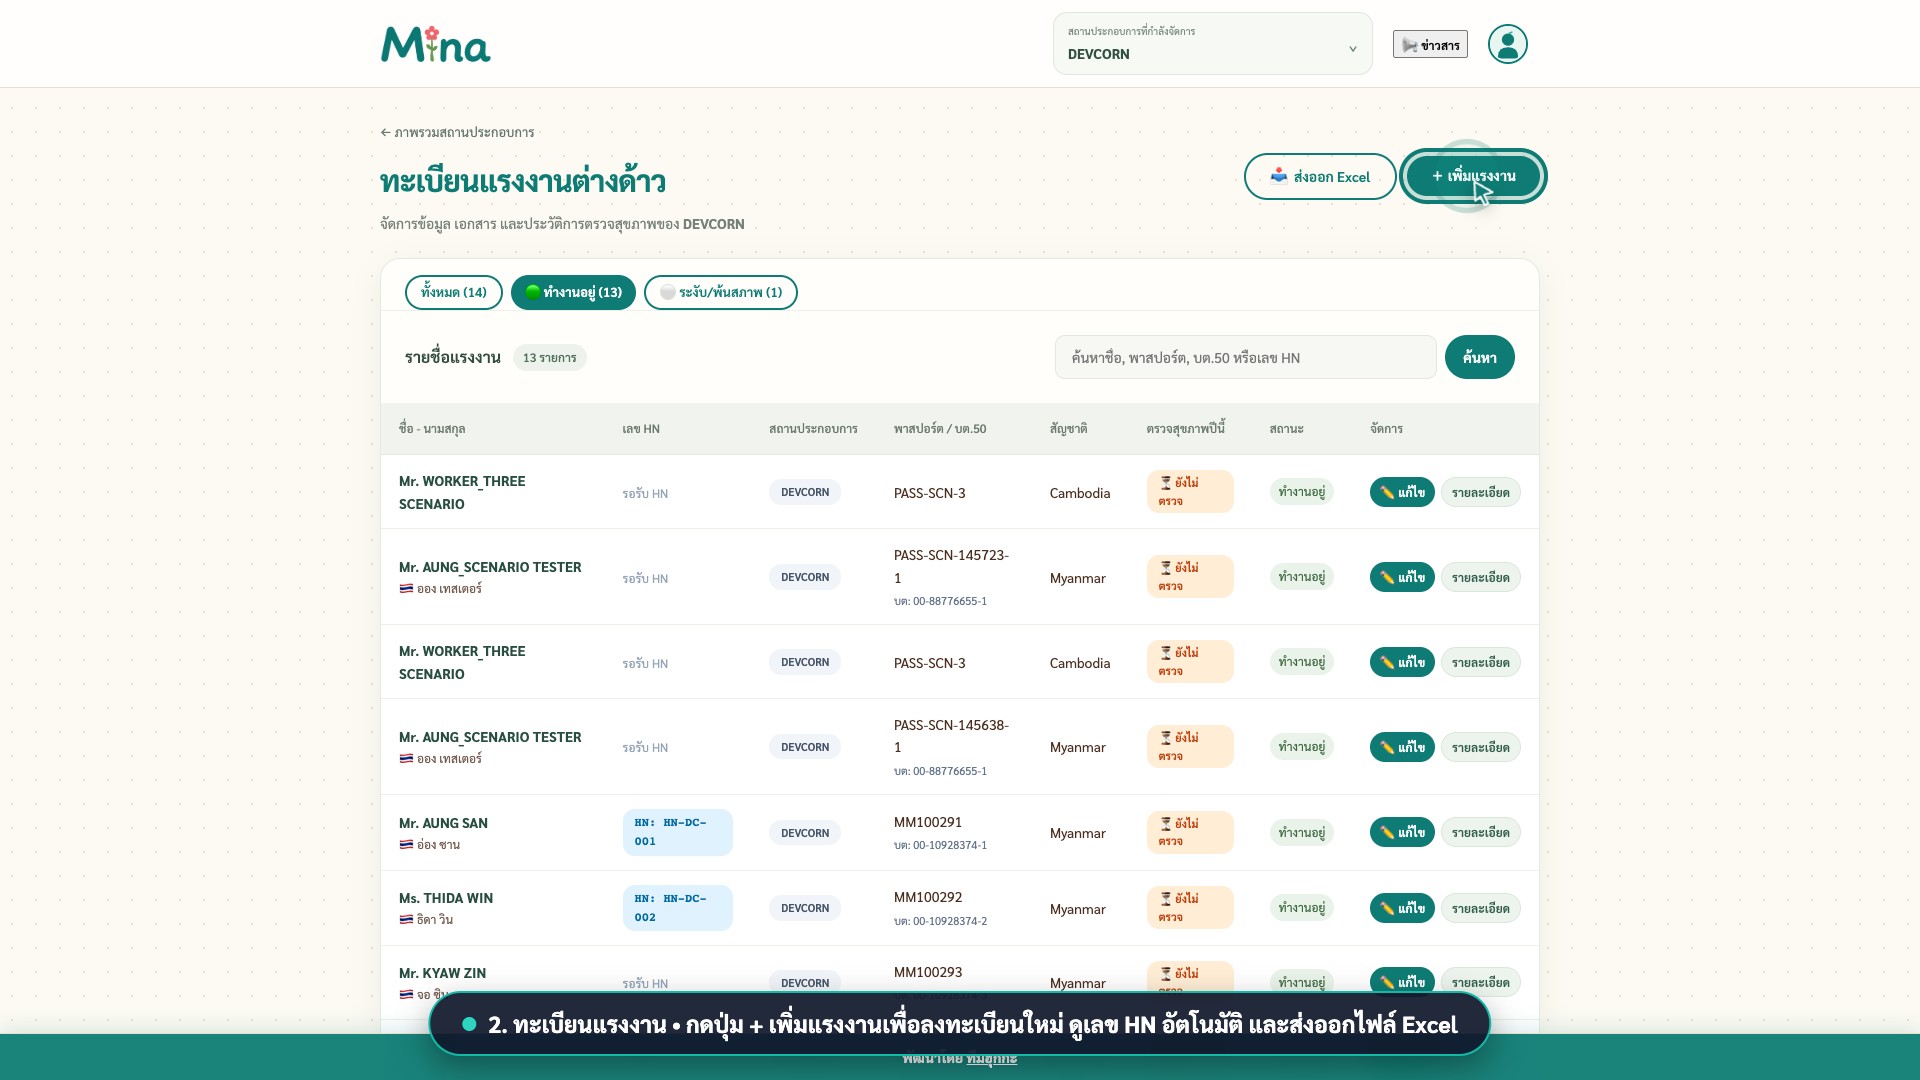Open the user profile avatar icon
This screenshot has height=1080, width=1920.
[x=1507, y=44]
